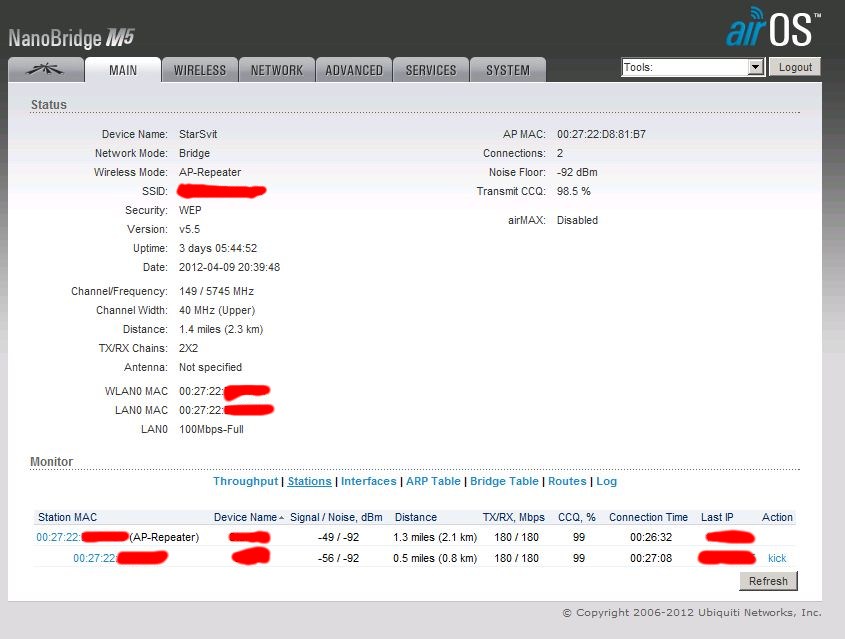Image resolution: width=845 pixels, height=639 pixels.
Task: View the ARP Table
Action: pos(433,481)
